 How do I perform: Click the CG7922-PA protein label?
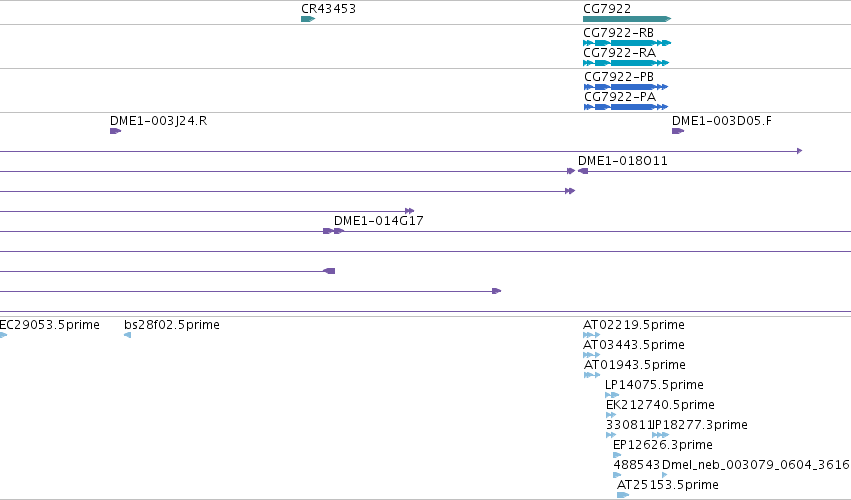(620, 97)
